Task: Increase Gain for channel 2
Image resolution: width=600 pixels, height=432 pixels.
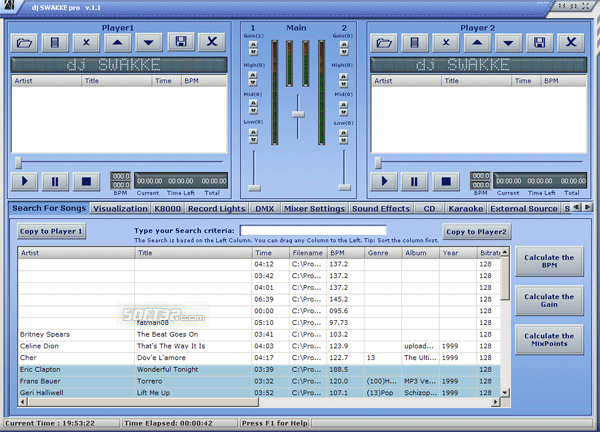Action: pos(344,45)
